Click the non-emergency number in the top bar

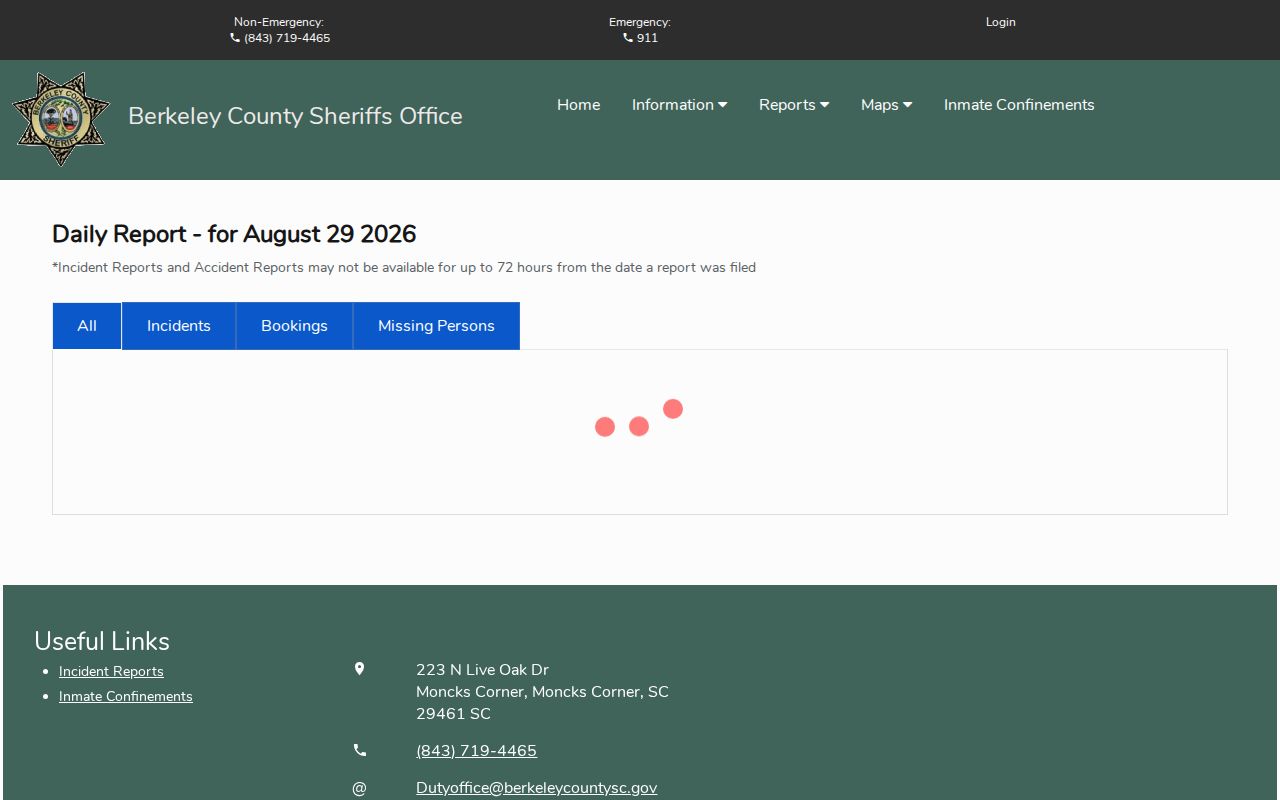(287, 38)
